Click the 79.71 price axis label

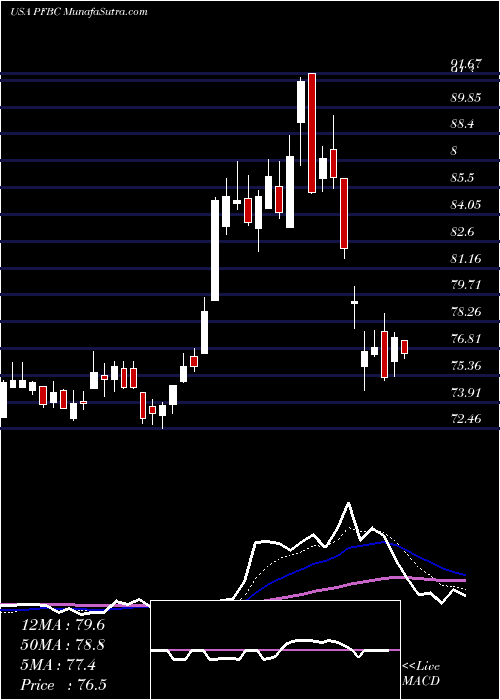coord(466,285)
